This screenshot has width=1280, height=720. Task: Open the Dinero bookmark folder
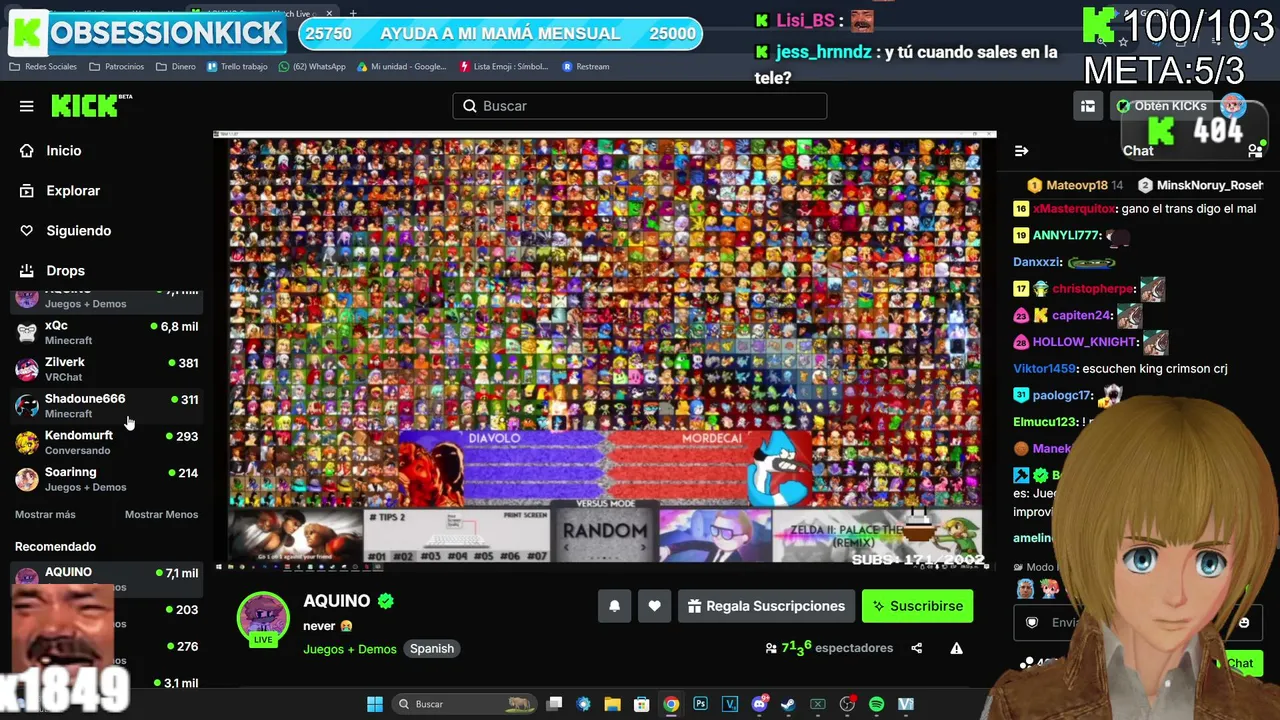pyautogui.click(x=175, y=67)
